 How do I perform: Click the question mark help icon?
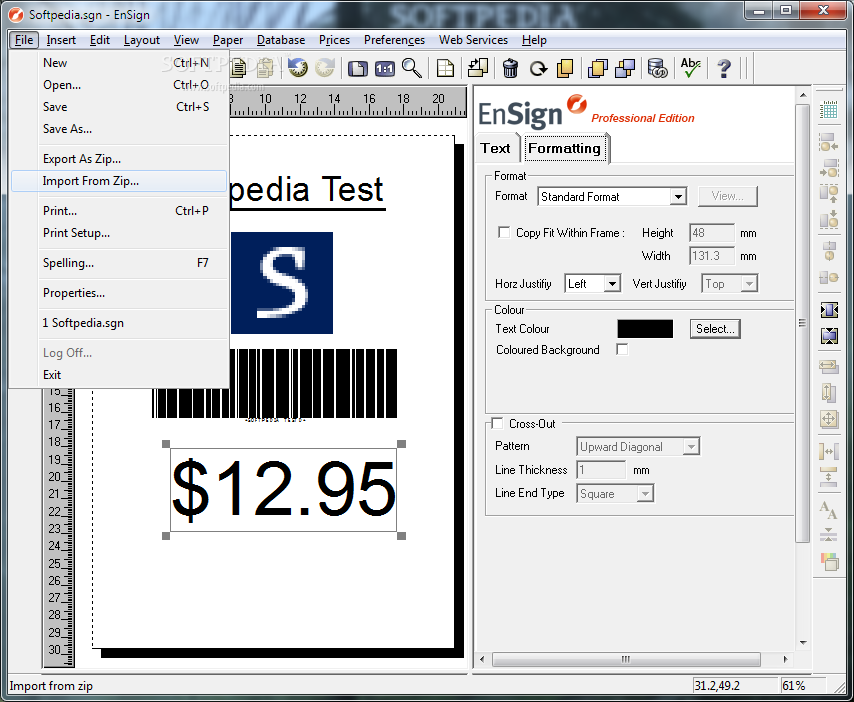[724, 69]
